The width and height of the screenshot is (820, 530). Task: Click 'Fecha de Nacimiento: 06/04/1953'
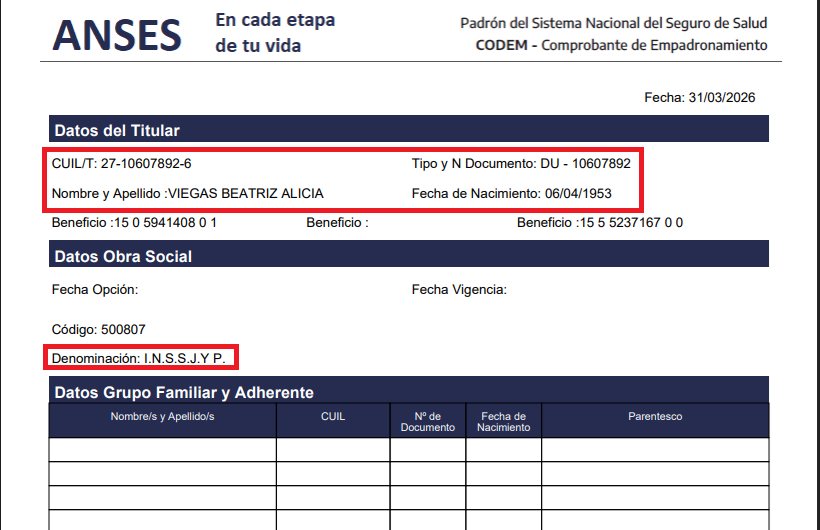[x=512, y=193]
